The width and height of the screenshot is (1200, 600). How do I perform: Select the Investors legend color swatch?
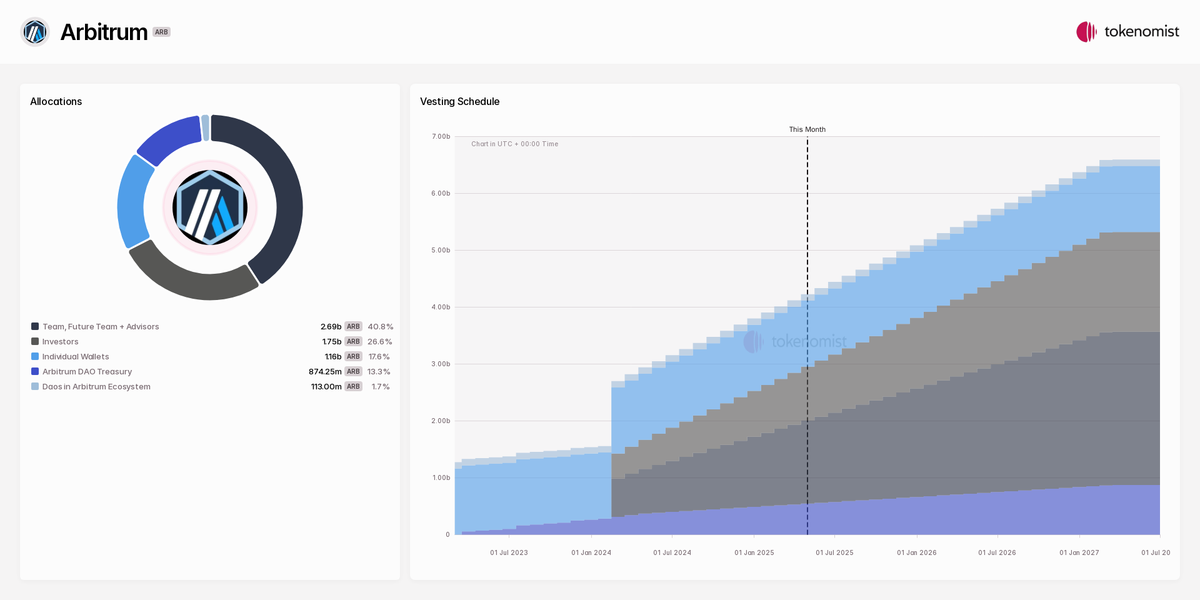[x=35, y=342]
